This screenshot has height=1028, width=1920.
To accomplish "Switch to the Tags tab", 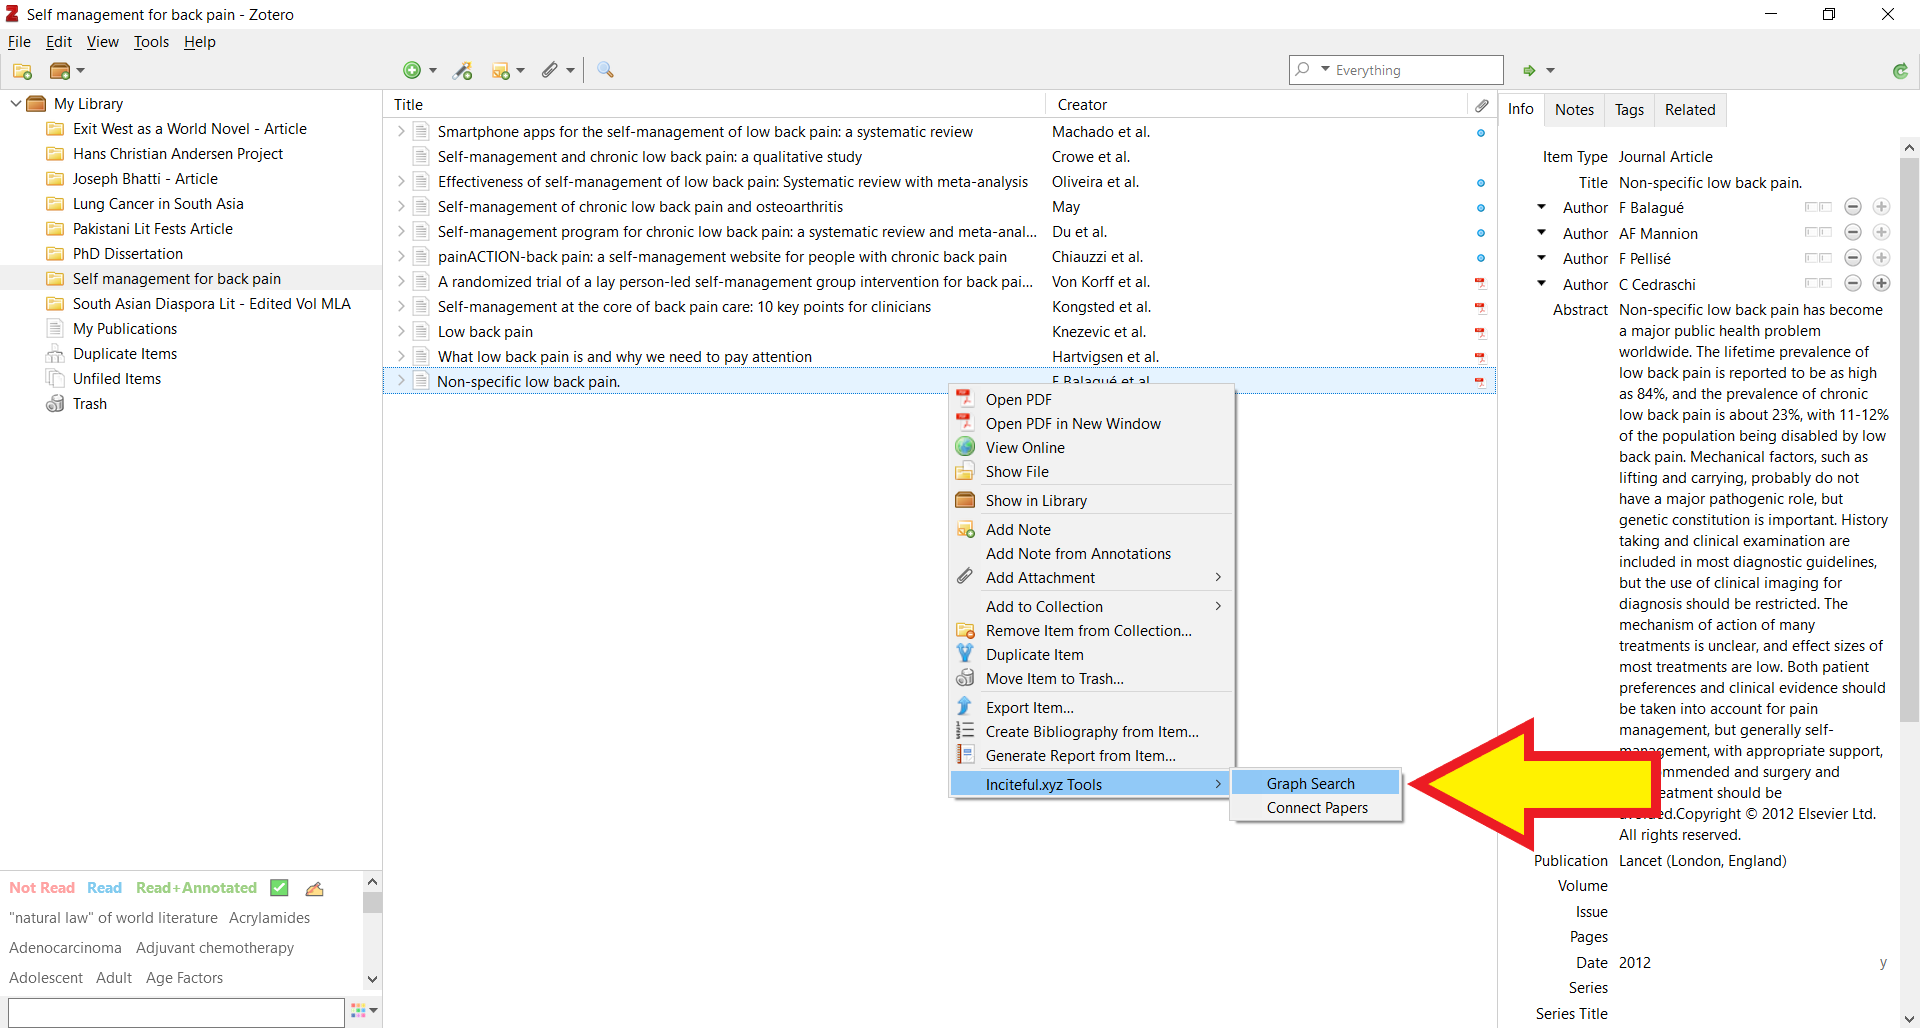I will (x=1629, y=110).
